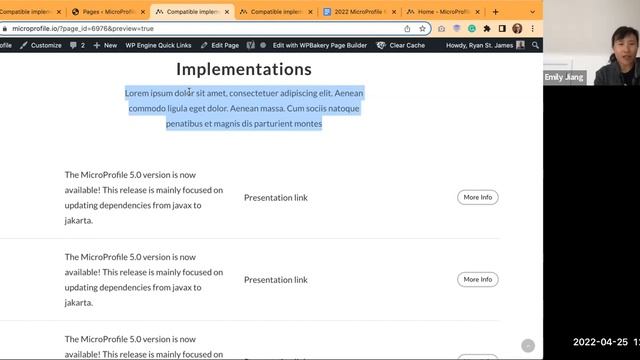Image resolution: width=640 pixels, height=360 pixels.
Task: Open Chrome's three-dot menu
Action: click(532, 29)
